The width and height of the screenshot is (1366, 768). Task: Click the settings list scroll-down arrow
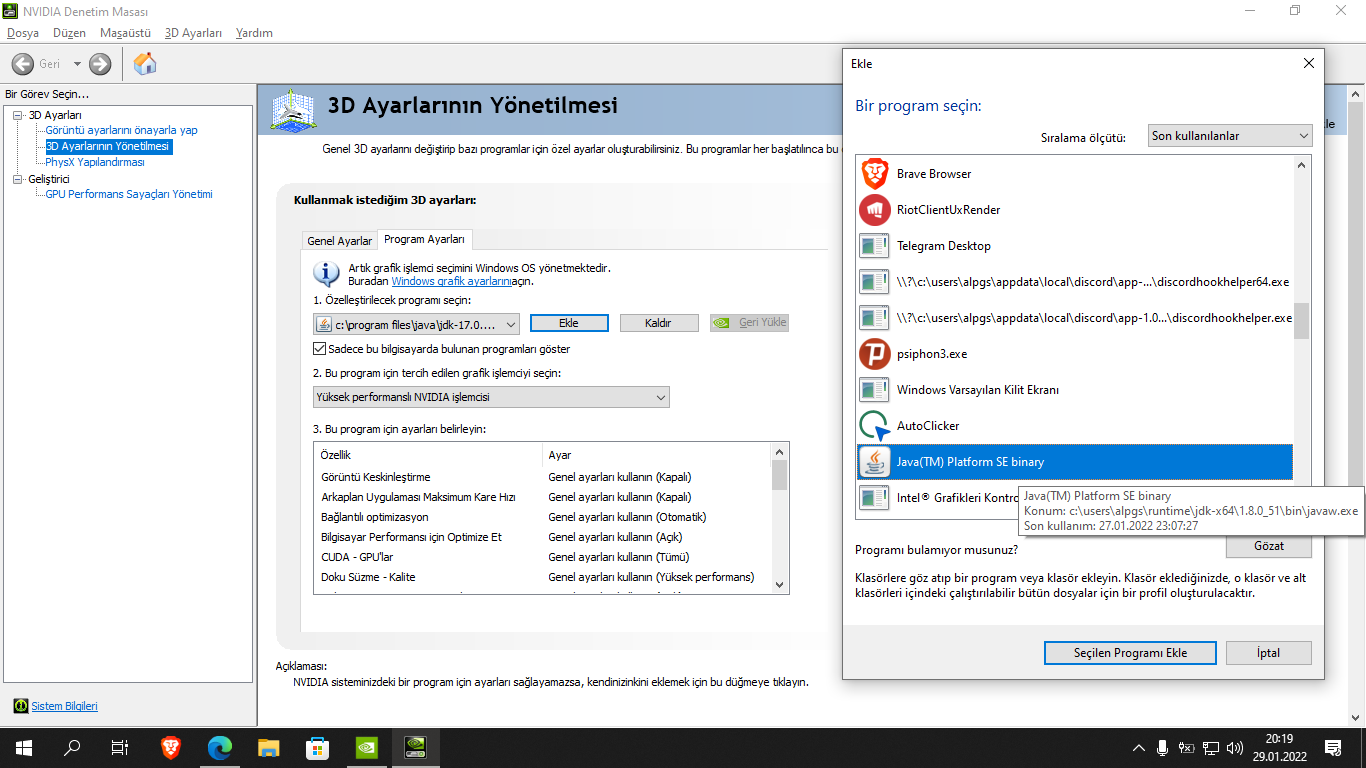[780, 585]
